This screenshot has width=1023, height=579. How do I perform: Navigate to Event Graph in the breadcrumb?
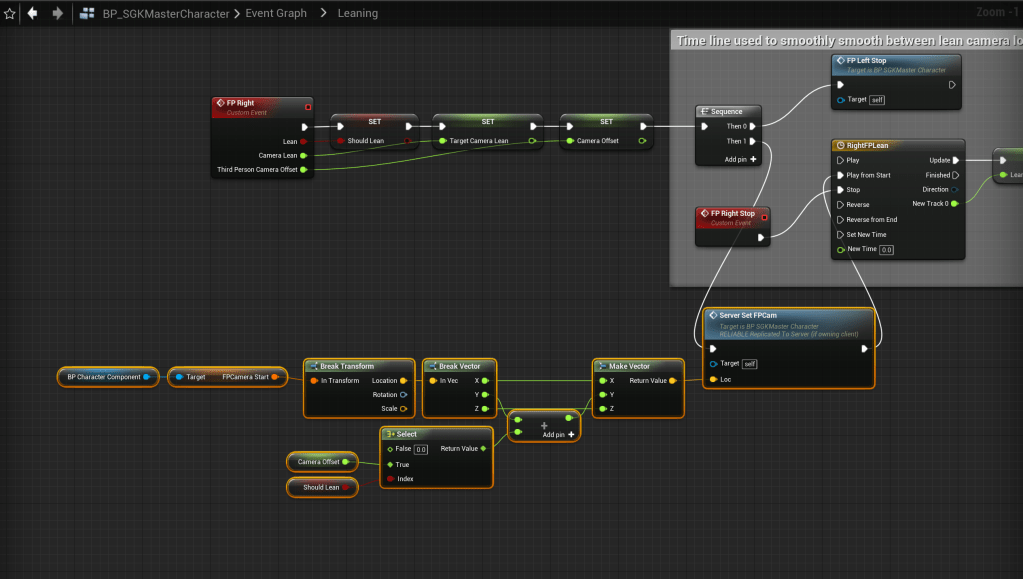pos(277,14)
